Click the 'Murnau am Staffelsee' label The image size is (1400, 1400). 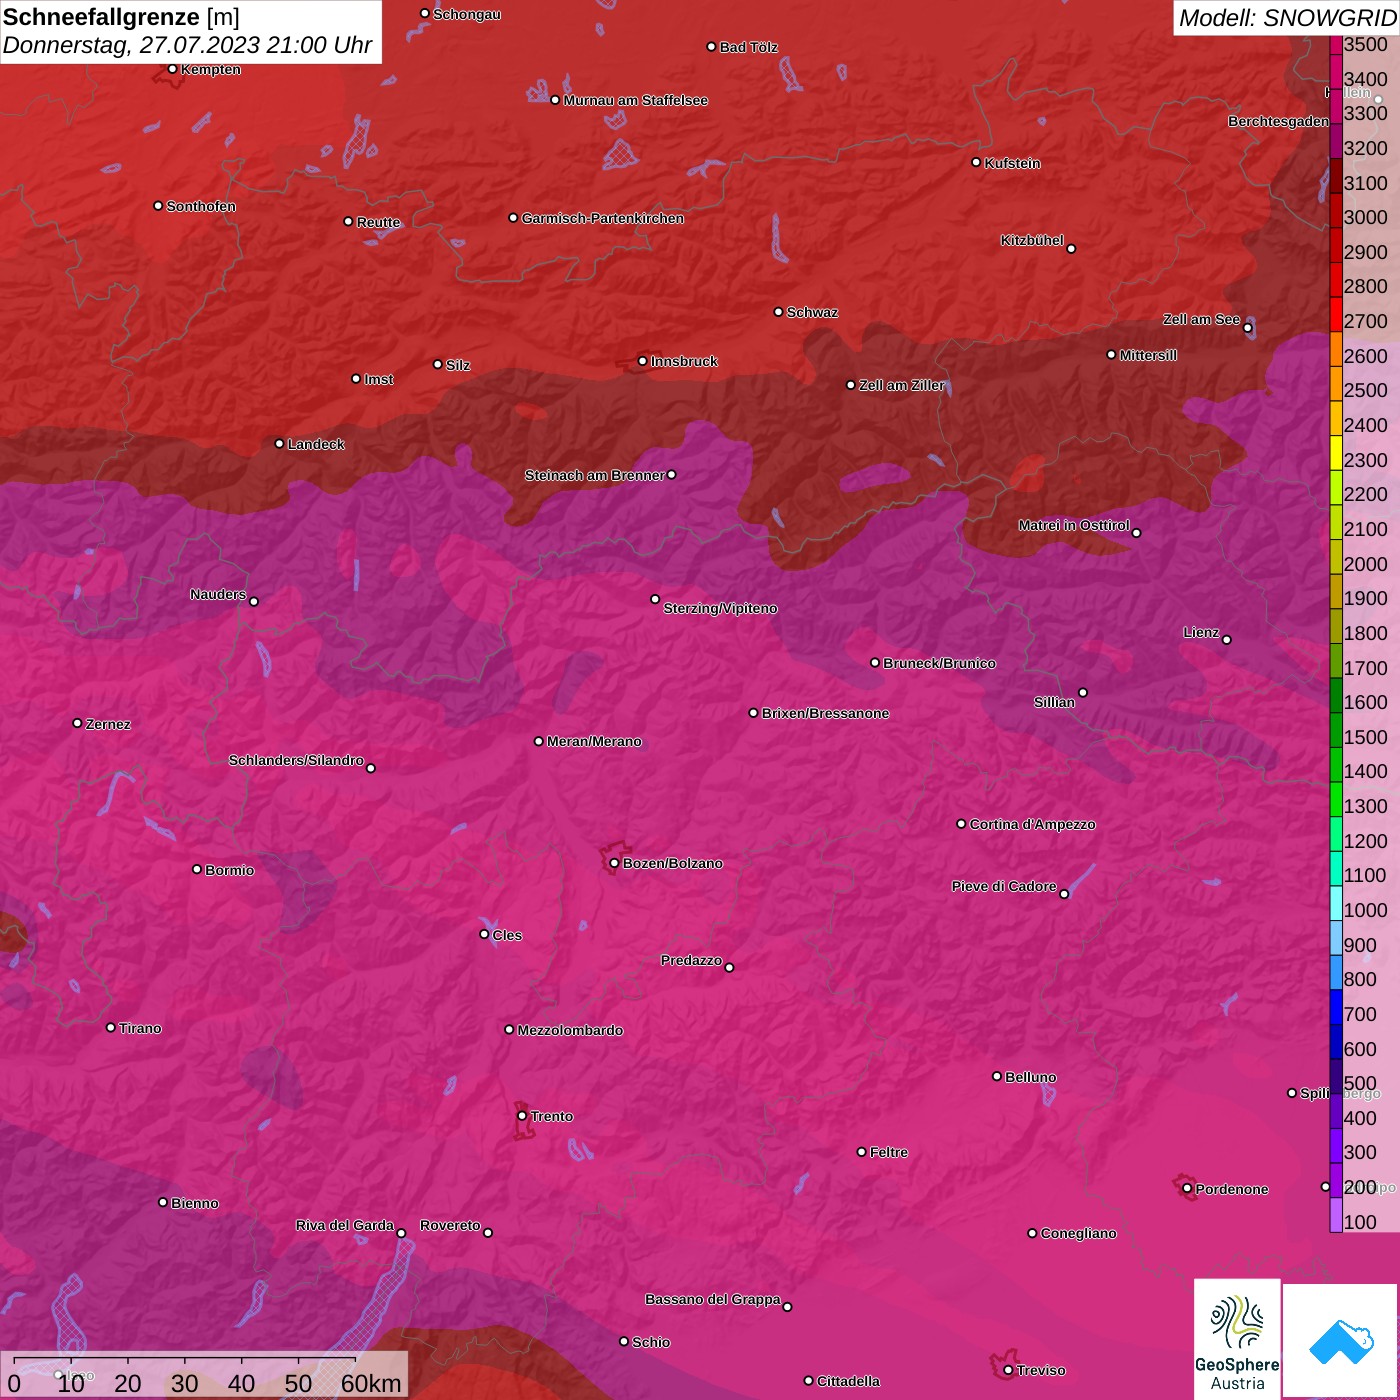(636, 100)
